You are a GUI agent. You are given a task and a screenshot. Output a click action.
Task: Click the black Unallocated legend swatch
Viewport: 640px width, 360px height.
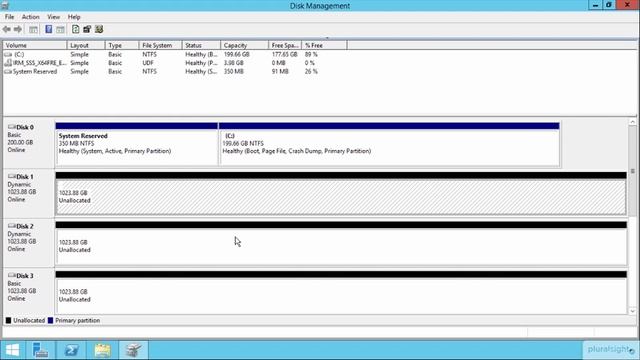(x=8, y=320)
